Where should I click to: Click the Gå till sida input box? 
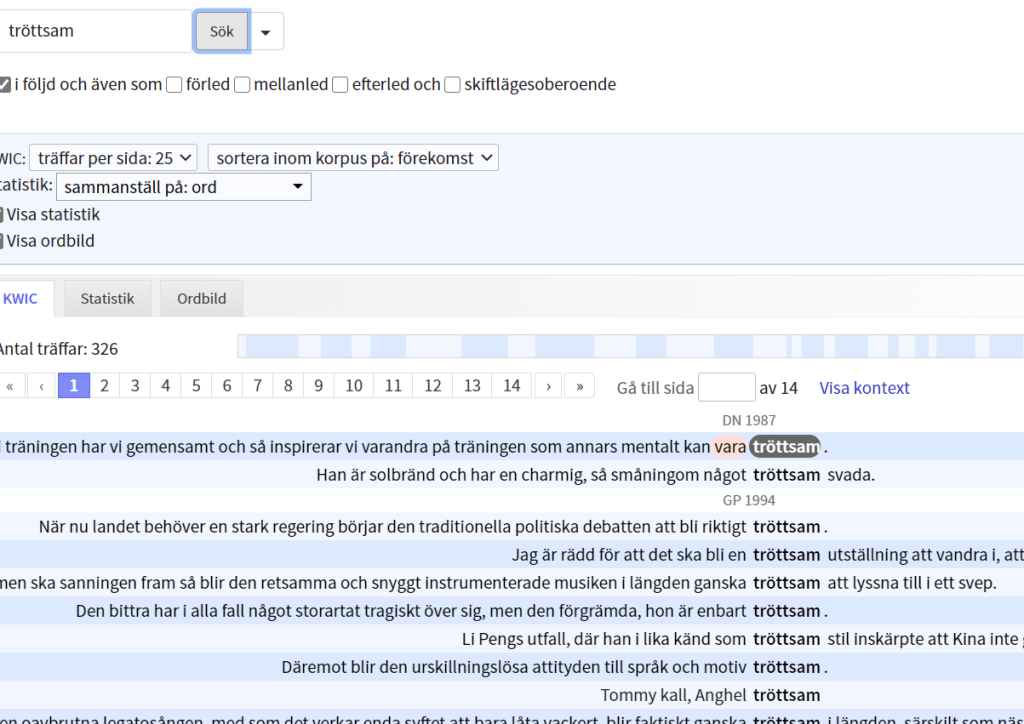[x=726, y=387]
